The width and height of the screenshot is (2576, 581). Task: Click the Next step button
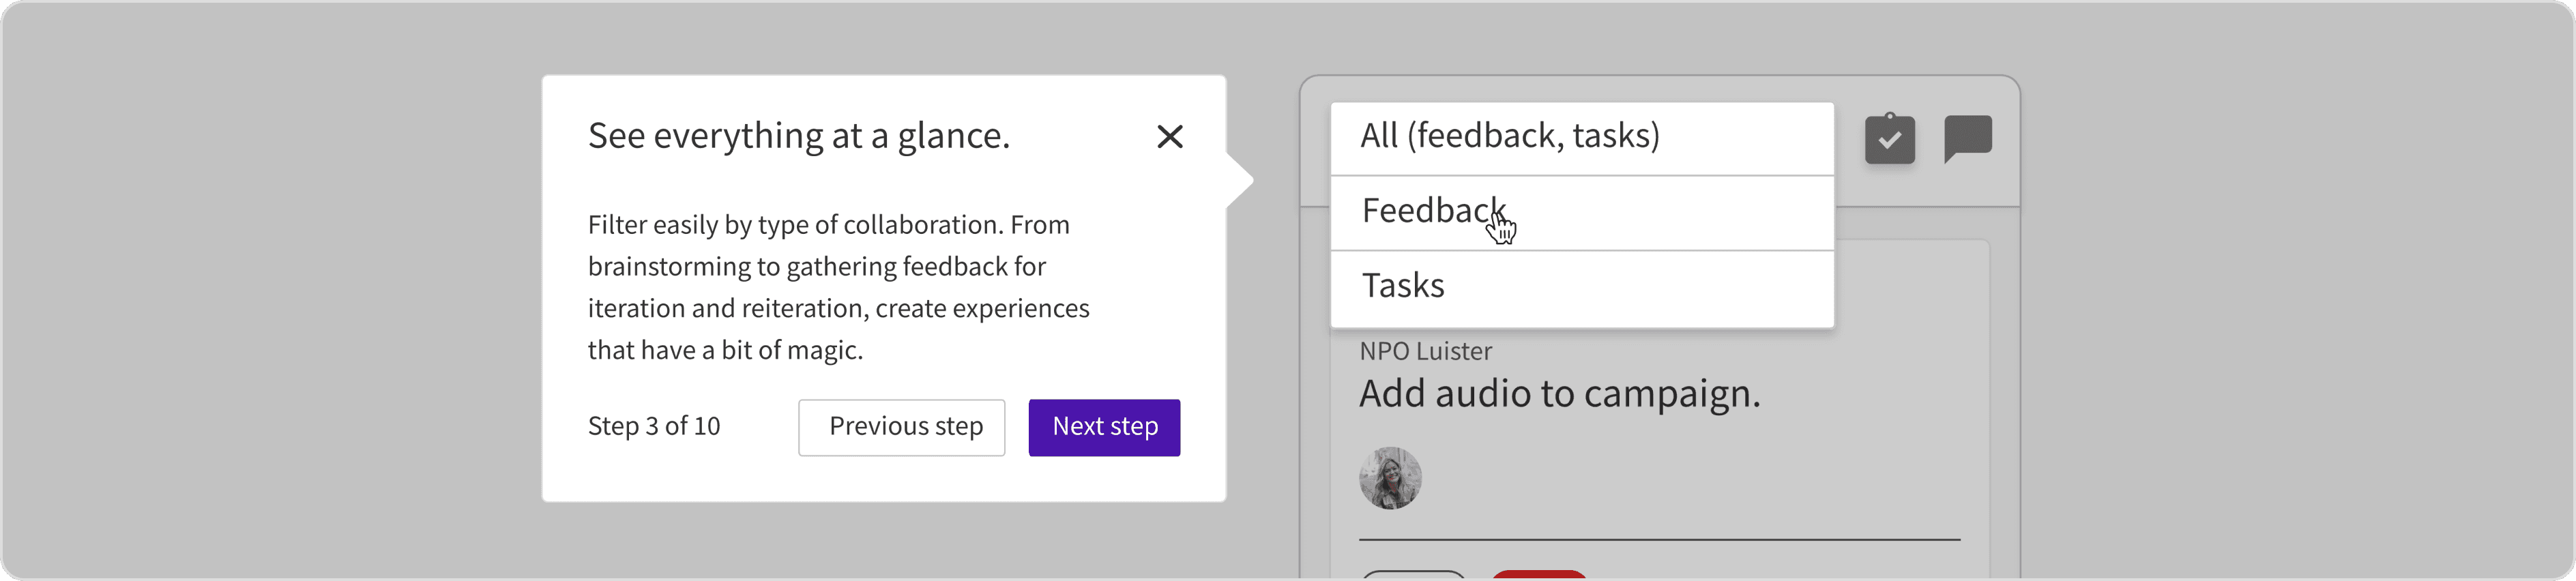(x=1104, y=427)
